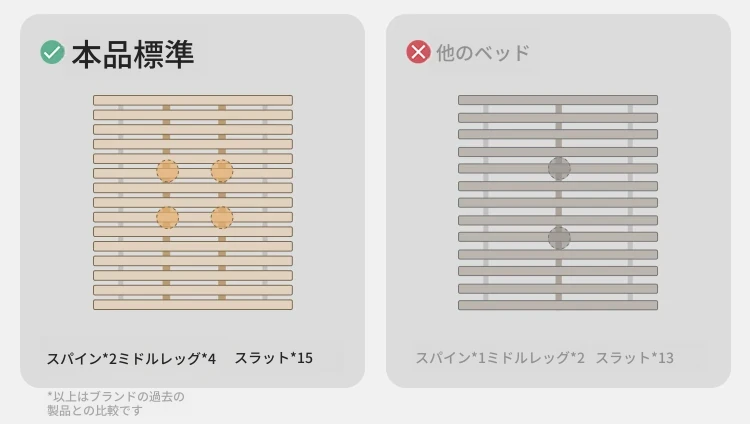Click the bottom gray slat
This screenshot has width=750, height=424.
pyautogui.click(x=558, y=305)
